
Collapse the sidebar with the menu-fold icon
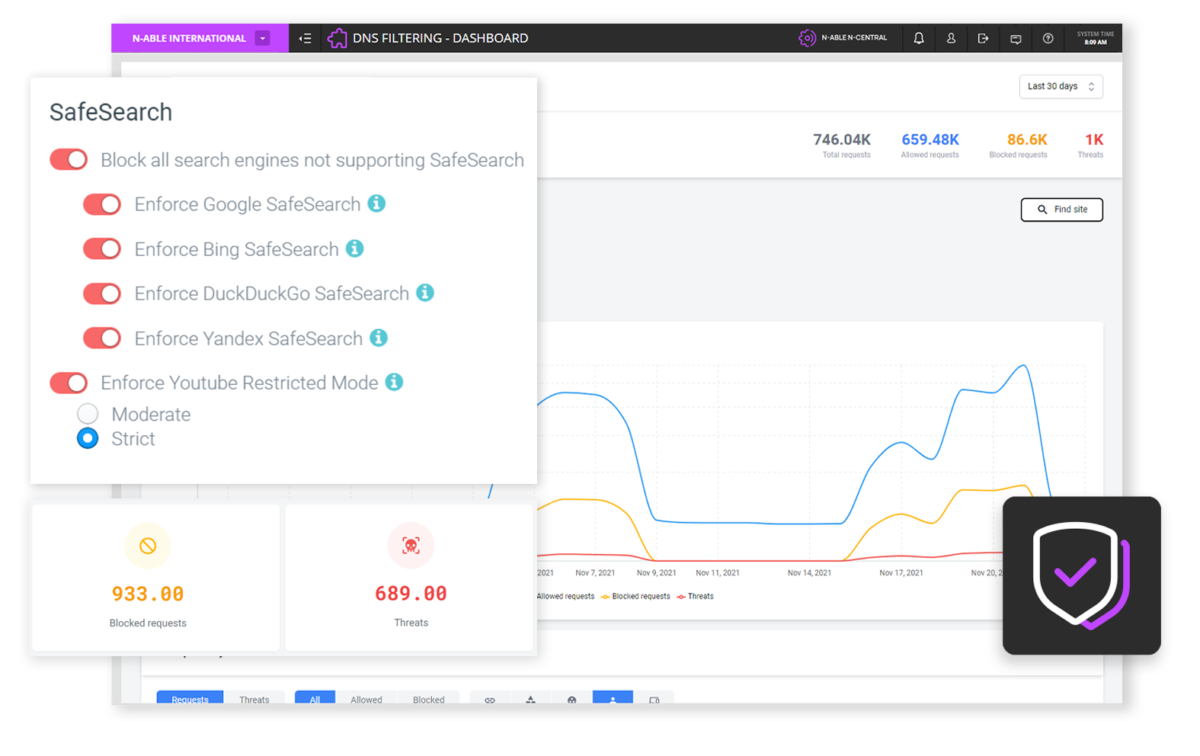(x=305, y=38)
